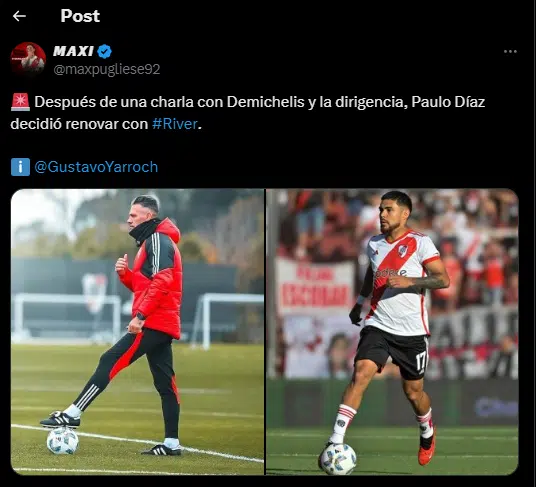Click the River Plate crest on player's jersey

[x=403, y=251]
